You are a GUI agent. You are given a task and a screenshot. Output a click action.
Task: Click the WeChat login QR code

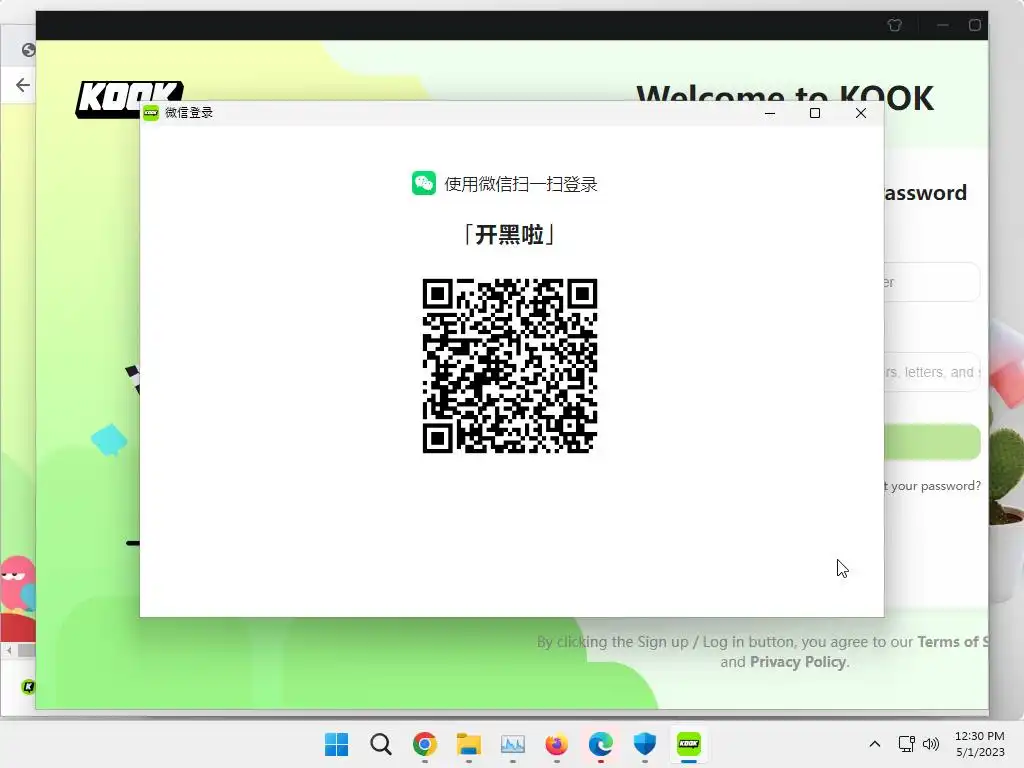click(x=509, y=366)
